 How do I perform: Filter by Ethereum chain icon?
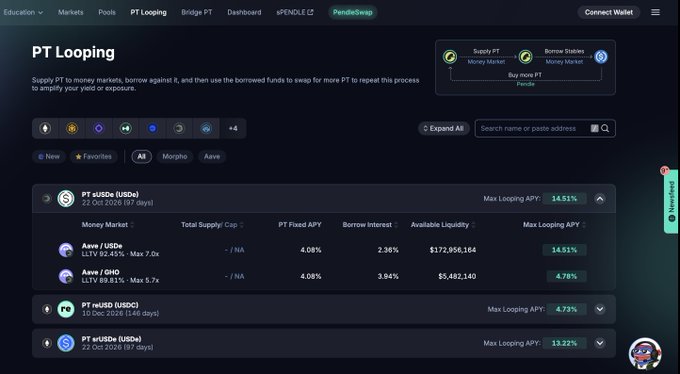coord(45,128)
